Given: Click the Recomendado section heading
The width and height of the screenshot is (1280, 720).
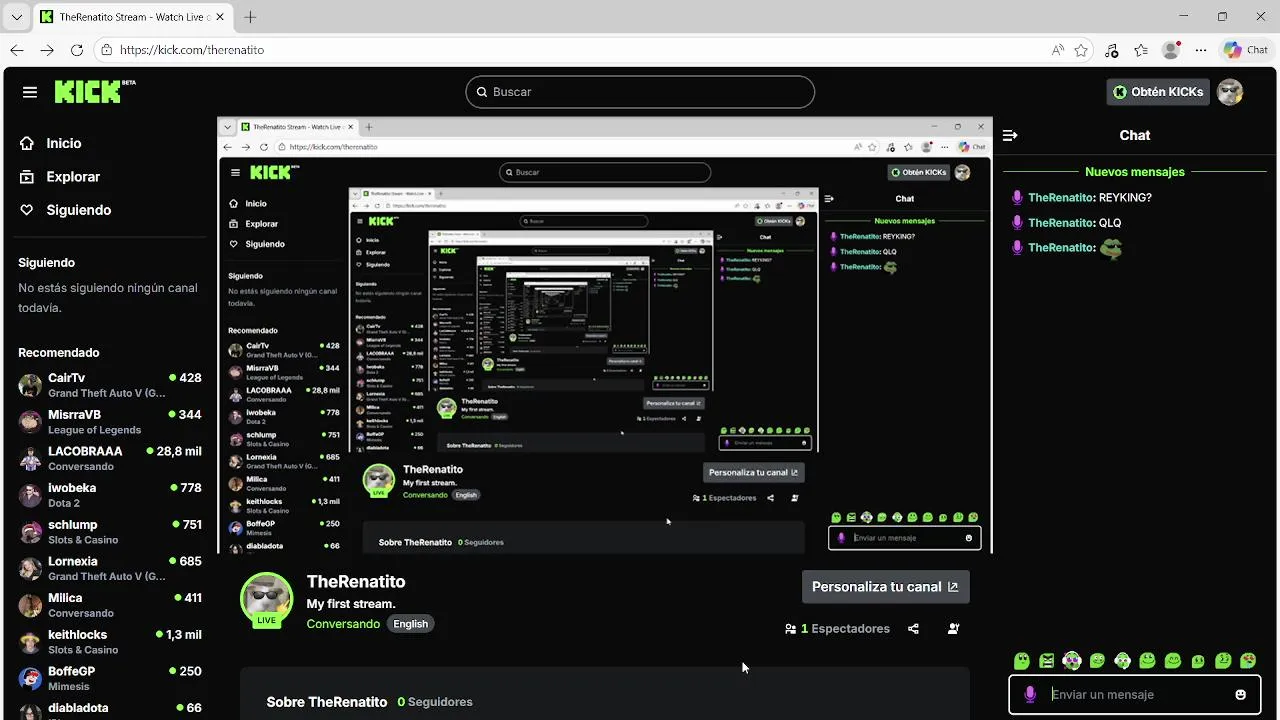Looking at the screenshot, I should pos(59,353).
